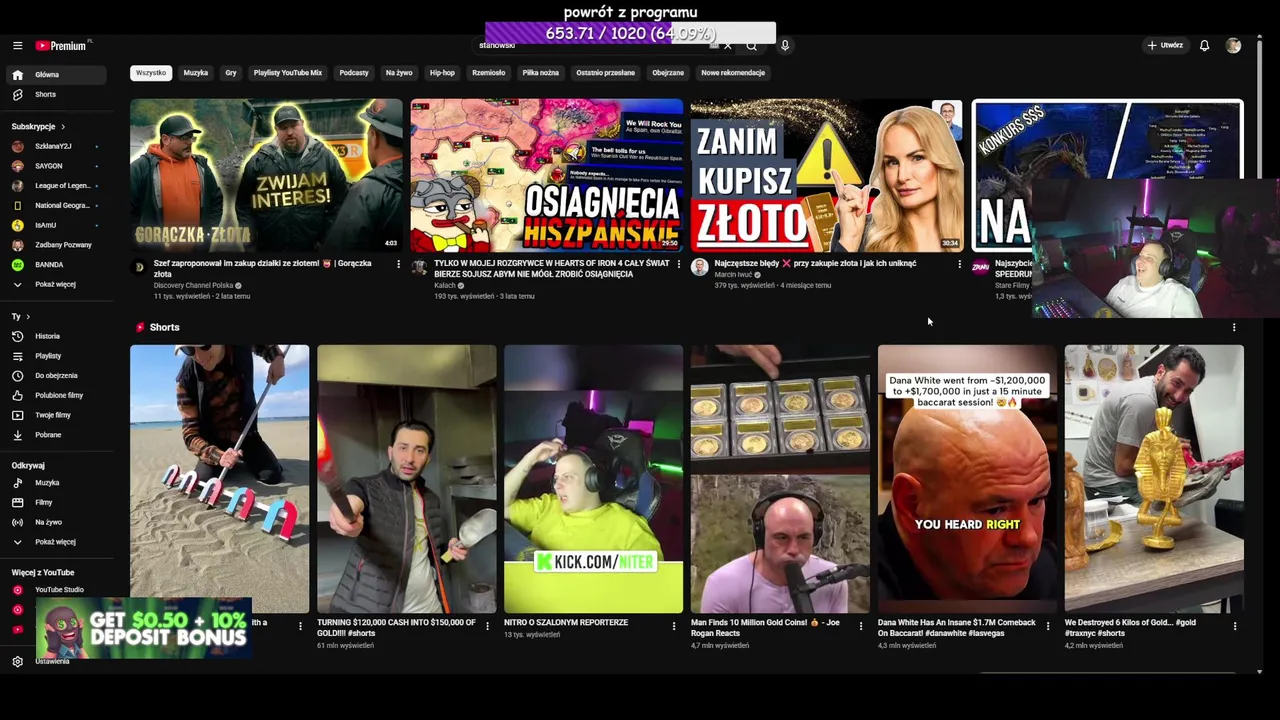Open the notifications bell
This screenshot has width=1280, height=720.
coord(1204,46)
